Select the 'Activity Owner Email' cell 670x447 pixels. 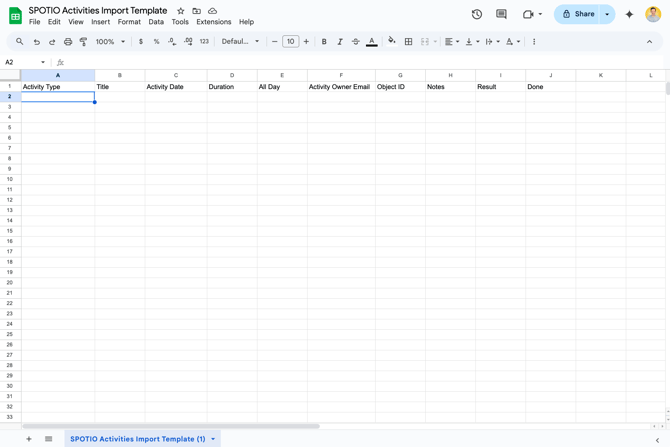(341, 86)
